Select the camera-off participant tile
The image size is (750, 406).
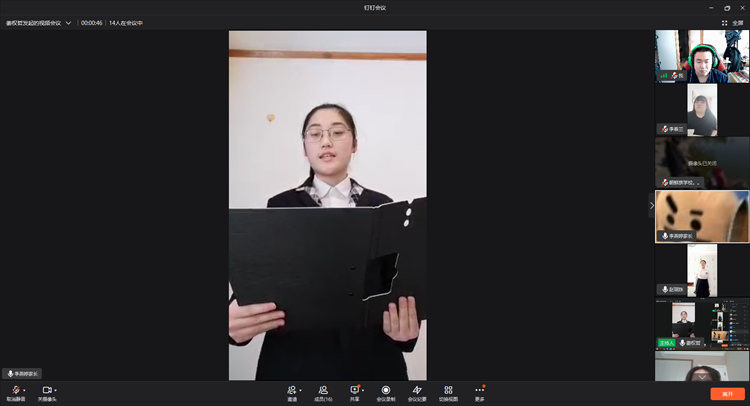coord(702,163)
